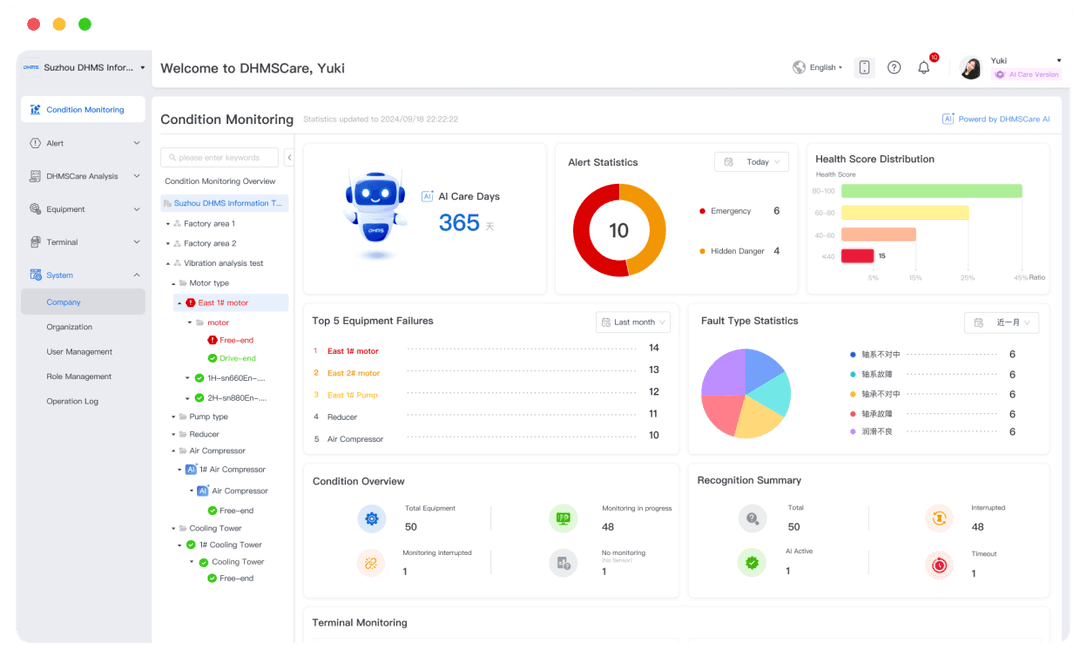Click the globe language icon
The width and height of the screenshot is (1080, 658).
click(799, 67)
